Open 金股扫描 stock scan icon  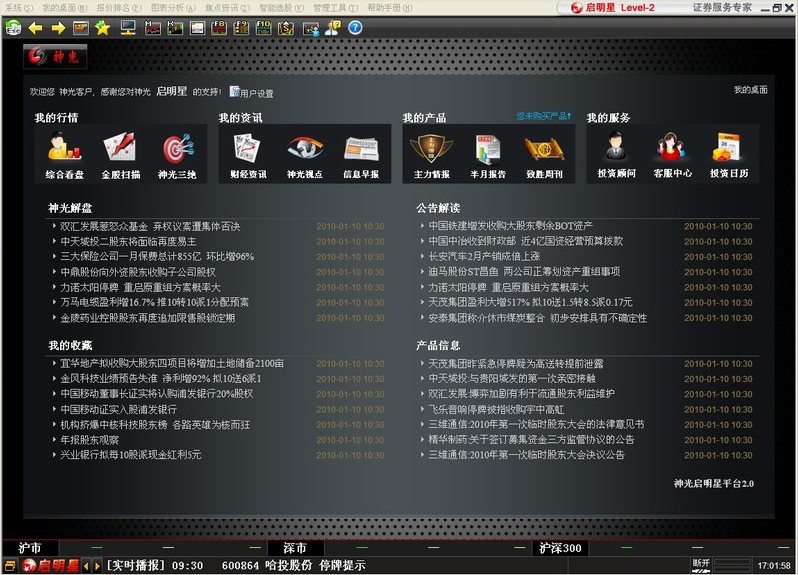(120, 149)
